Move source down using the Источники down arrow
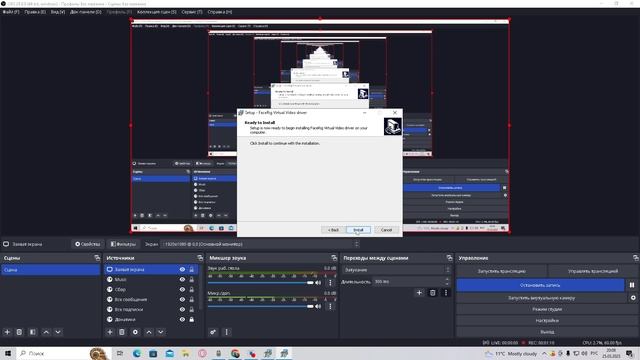640x360 pixels. (x=161, y=332)
